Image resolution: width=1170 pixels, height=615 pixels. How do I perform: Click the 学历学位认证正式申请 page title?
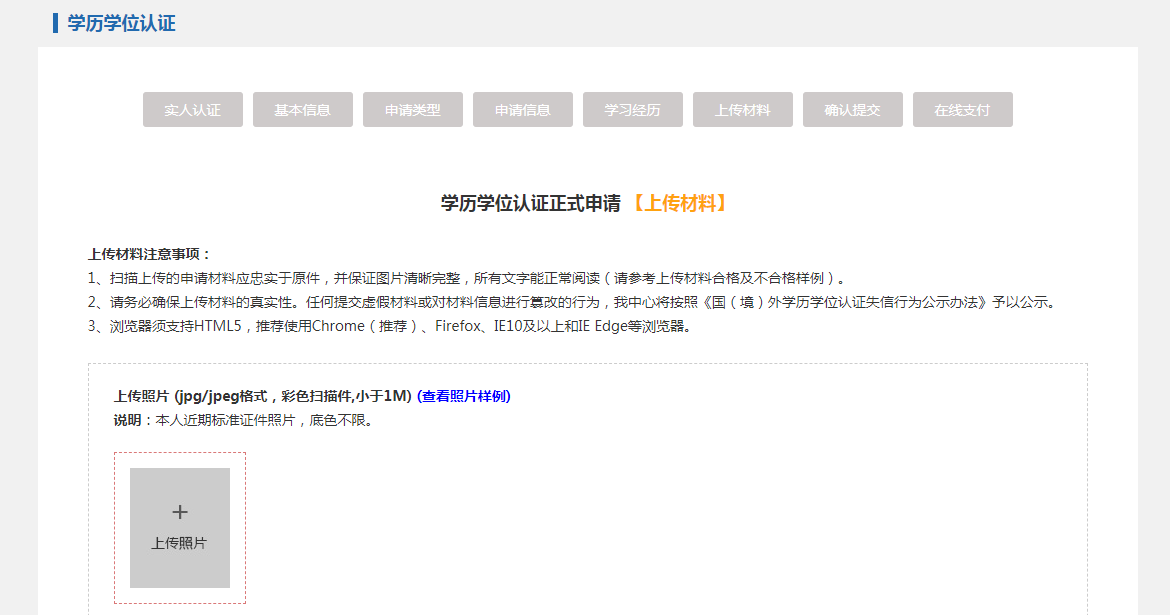coord(530,203)
